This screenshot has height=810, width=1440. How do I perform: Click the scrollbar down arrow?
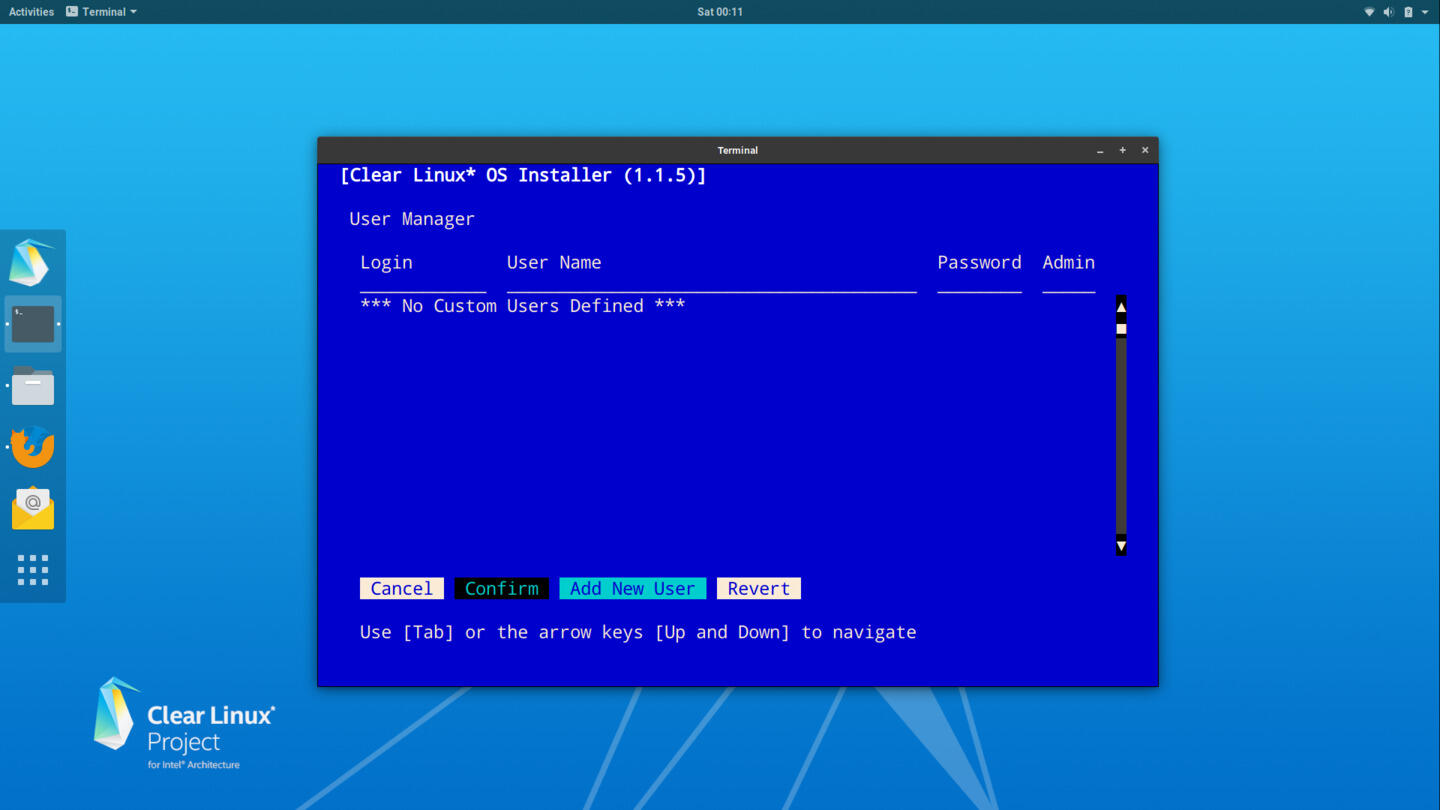[x=1121, y=546]
